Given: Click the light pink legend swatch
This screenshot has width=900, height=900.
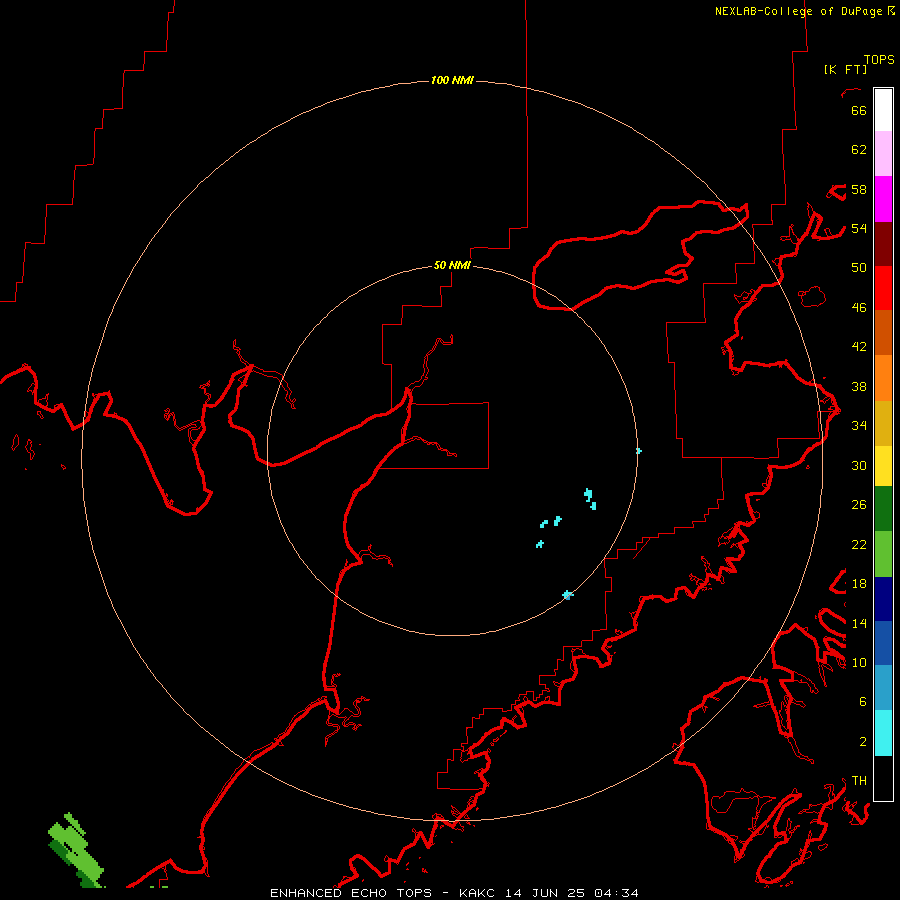Looking at the screenshot, I should pos(883,154).
